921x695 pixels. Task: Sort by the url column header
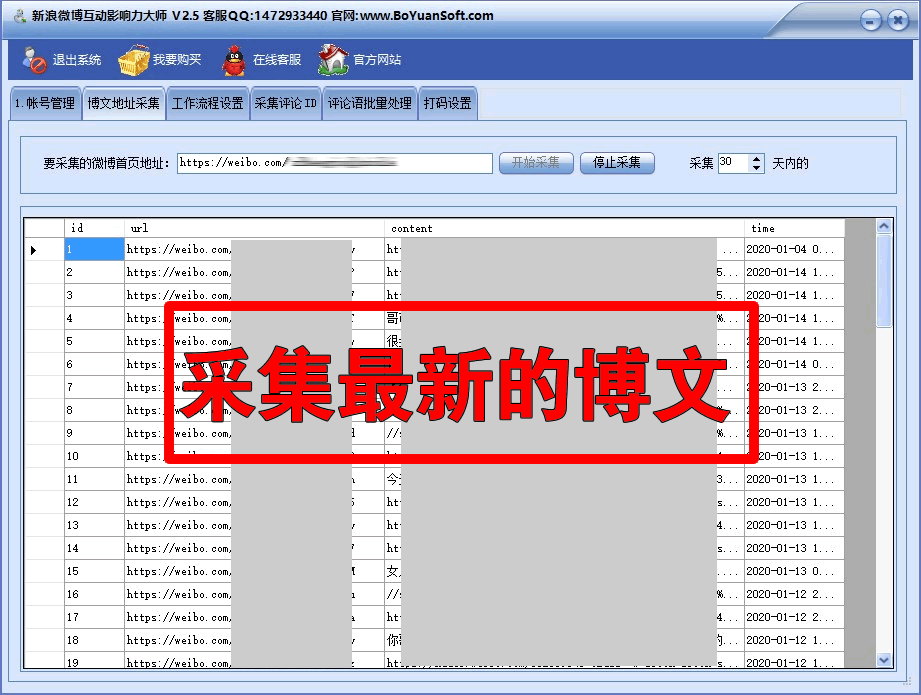point(254,228)
